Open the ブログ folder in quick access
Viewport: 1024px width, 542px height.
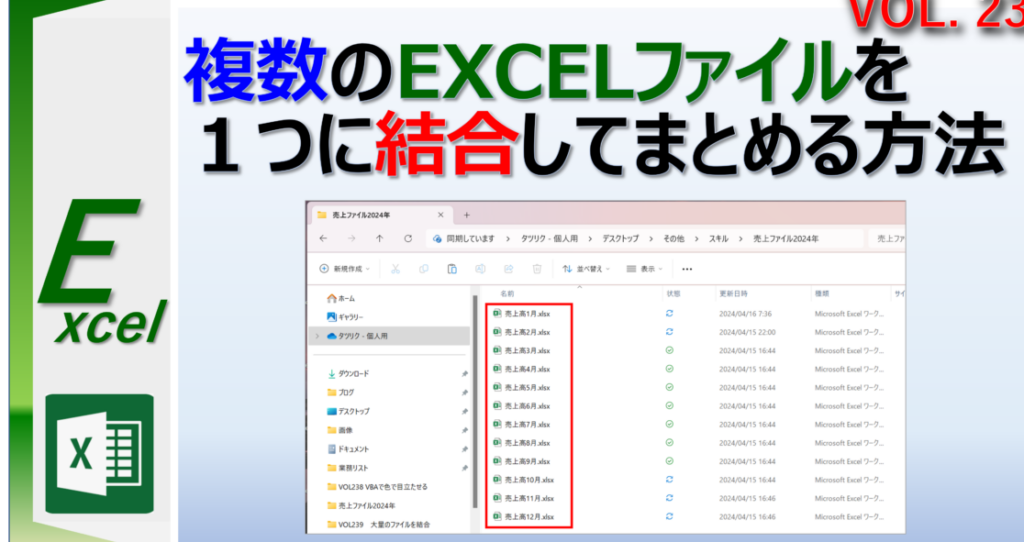click(x=340, y=393)
